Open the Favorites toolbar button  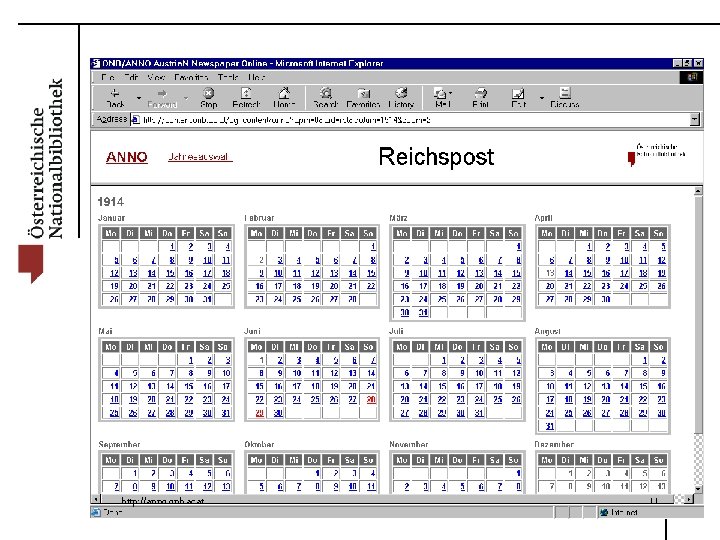(x=363, y=98)
